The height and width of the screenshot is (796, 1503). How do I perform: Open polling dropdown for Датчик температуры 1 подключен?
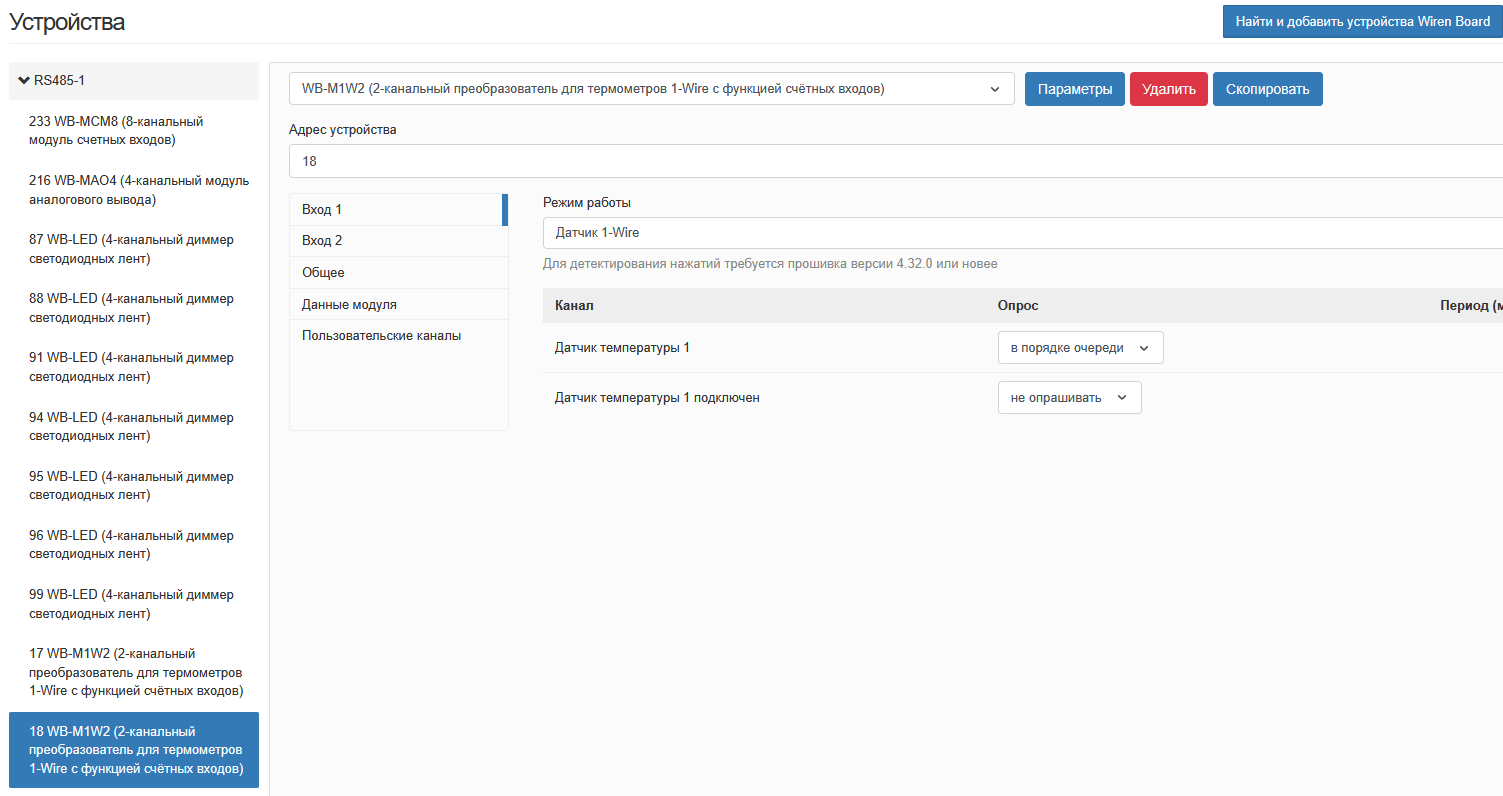[1069, 398]
